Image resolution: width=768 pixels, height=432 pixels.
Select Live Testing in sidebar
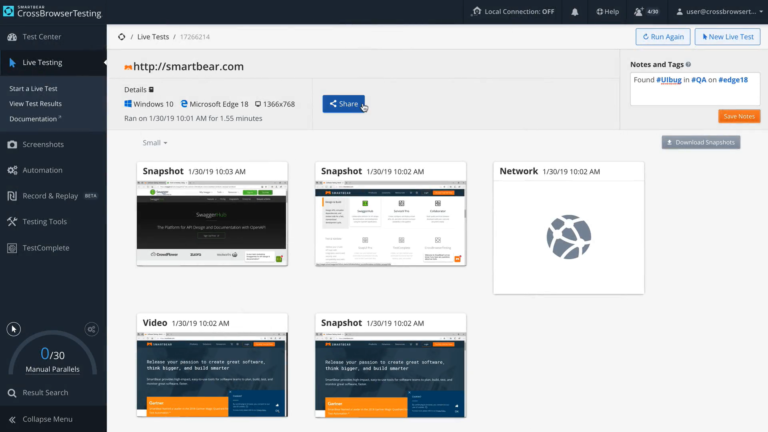coord(42,63)
